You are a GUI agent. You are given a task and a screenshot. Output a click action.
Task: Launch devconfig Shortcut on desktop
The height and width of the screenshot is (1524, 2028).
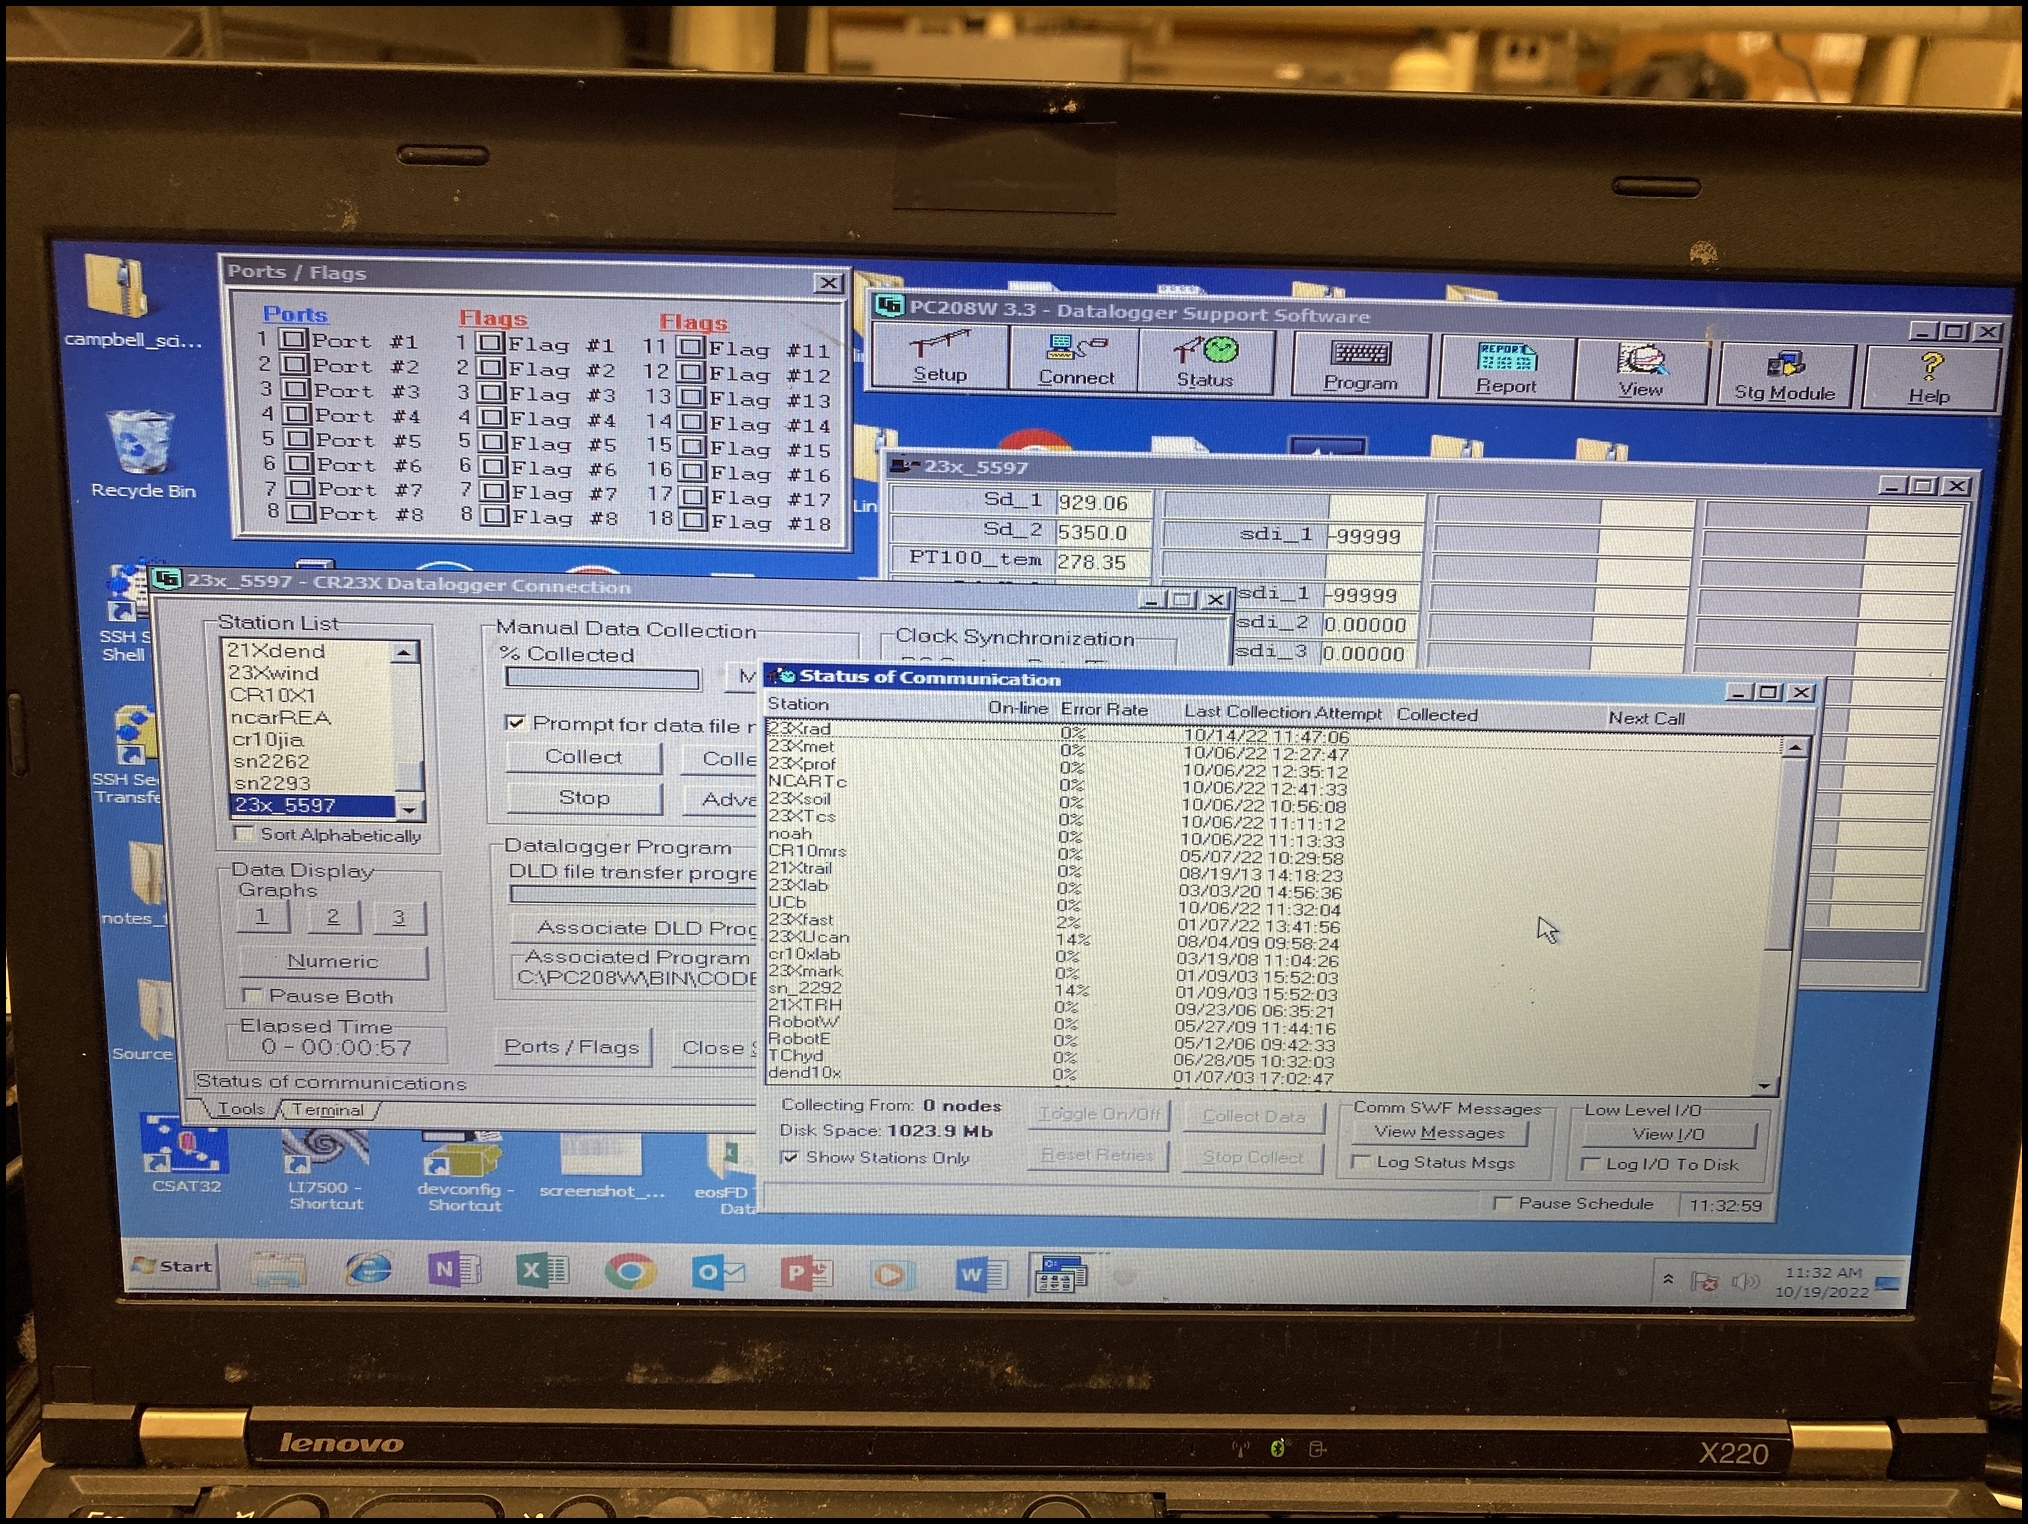pyautogui.click(x=465, y=1169)
